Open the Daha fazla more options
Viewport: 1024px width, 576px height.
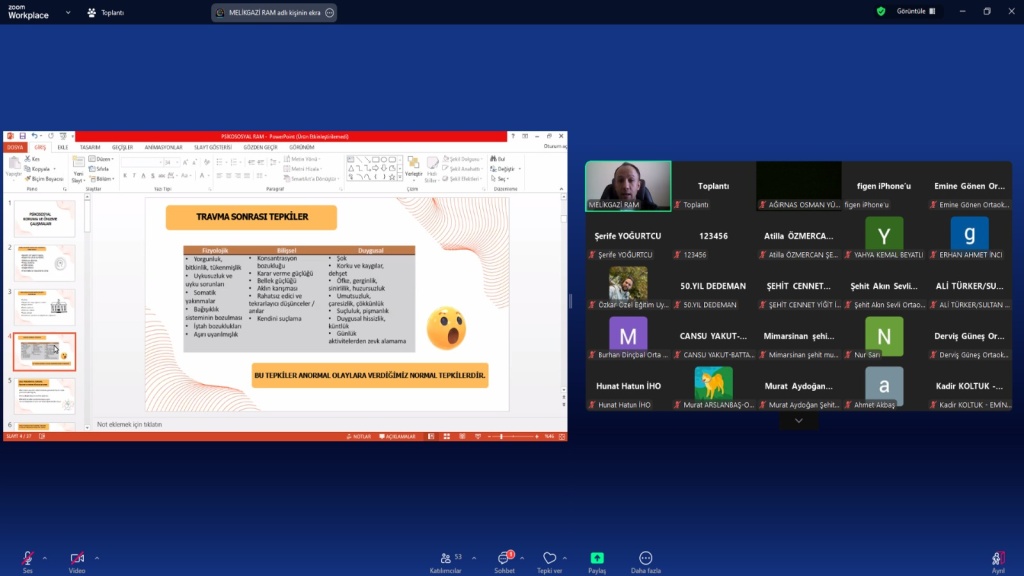click(645, 558)
